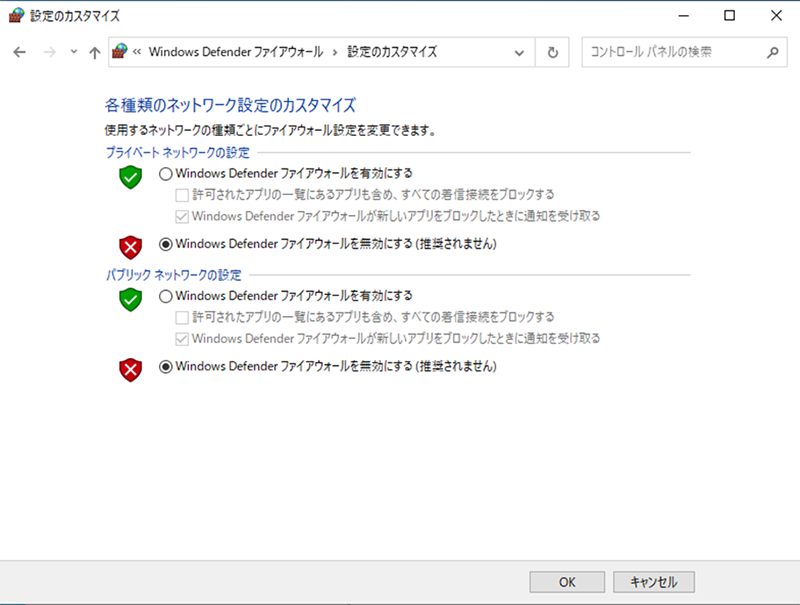Confirm settings with OK button
800x605 pixels.
point(567,582)
